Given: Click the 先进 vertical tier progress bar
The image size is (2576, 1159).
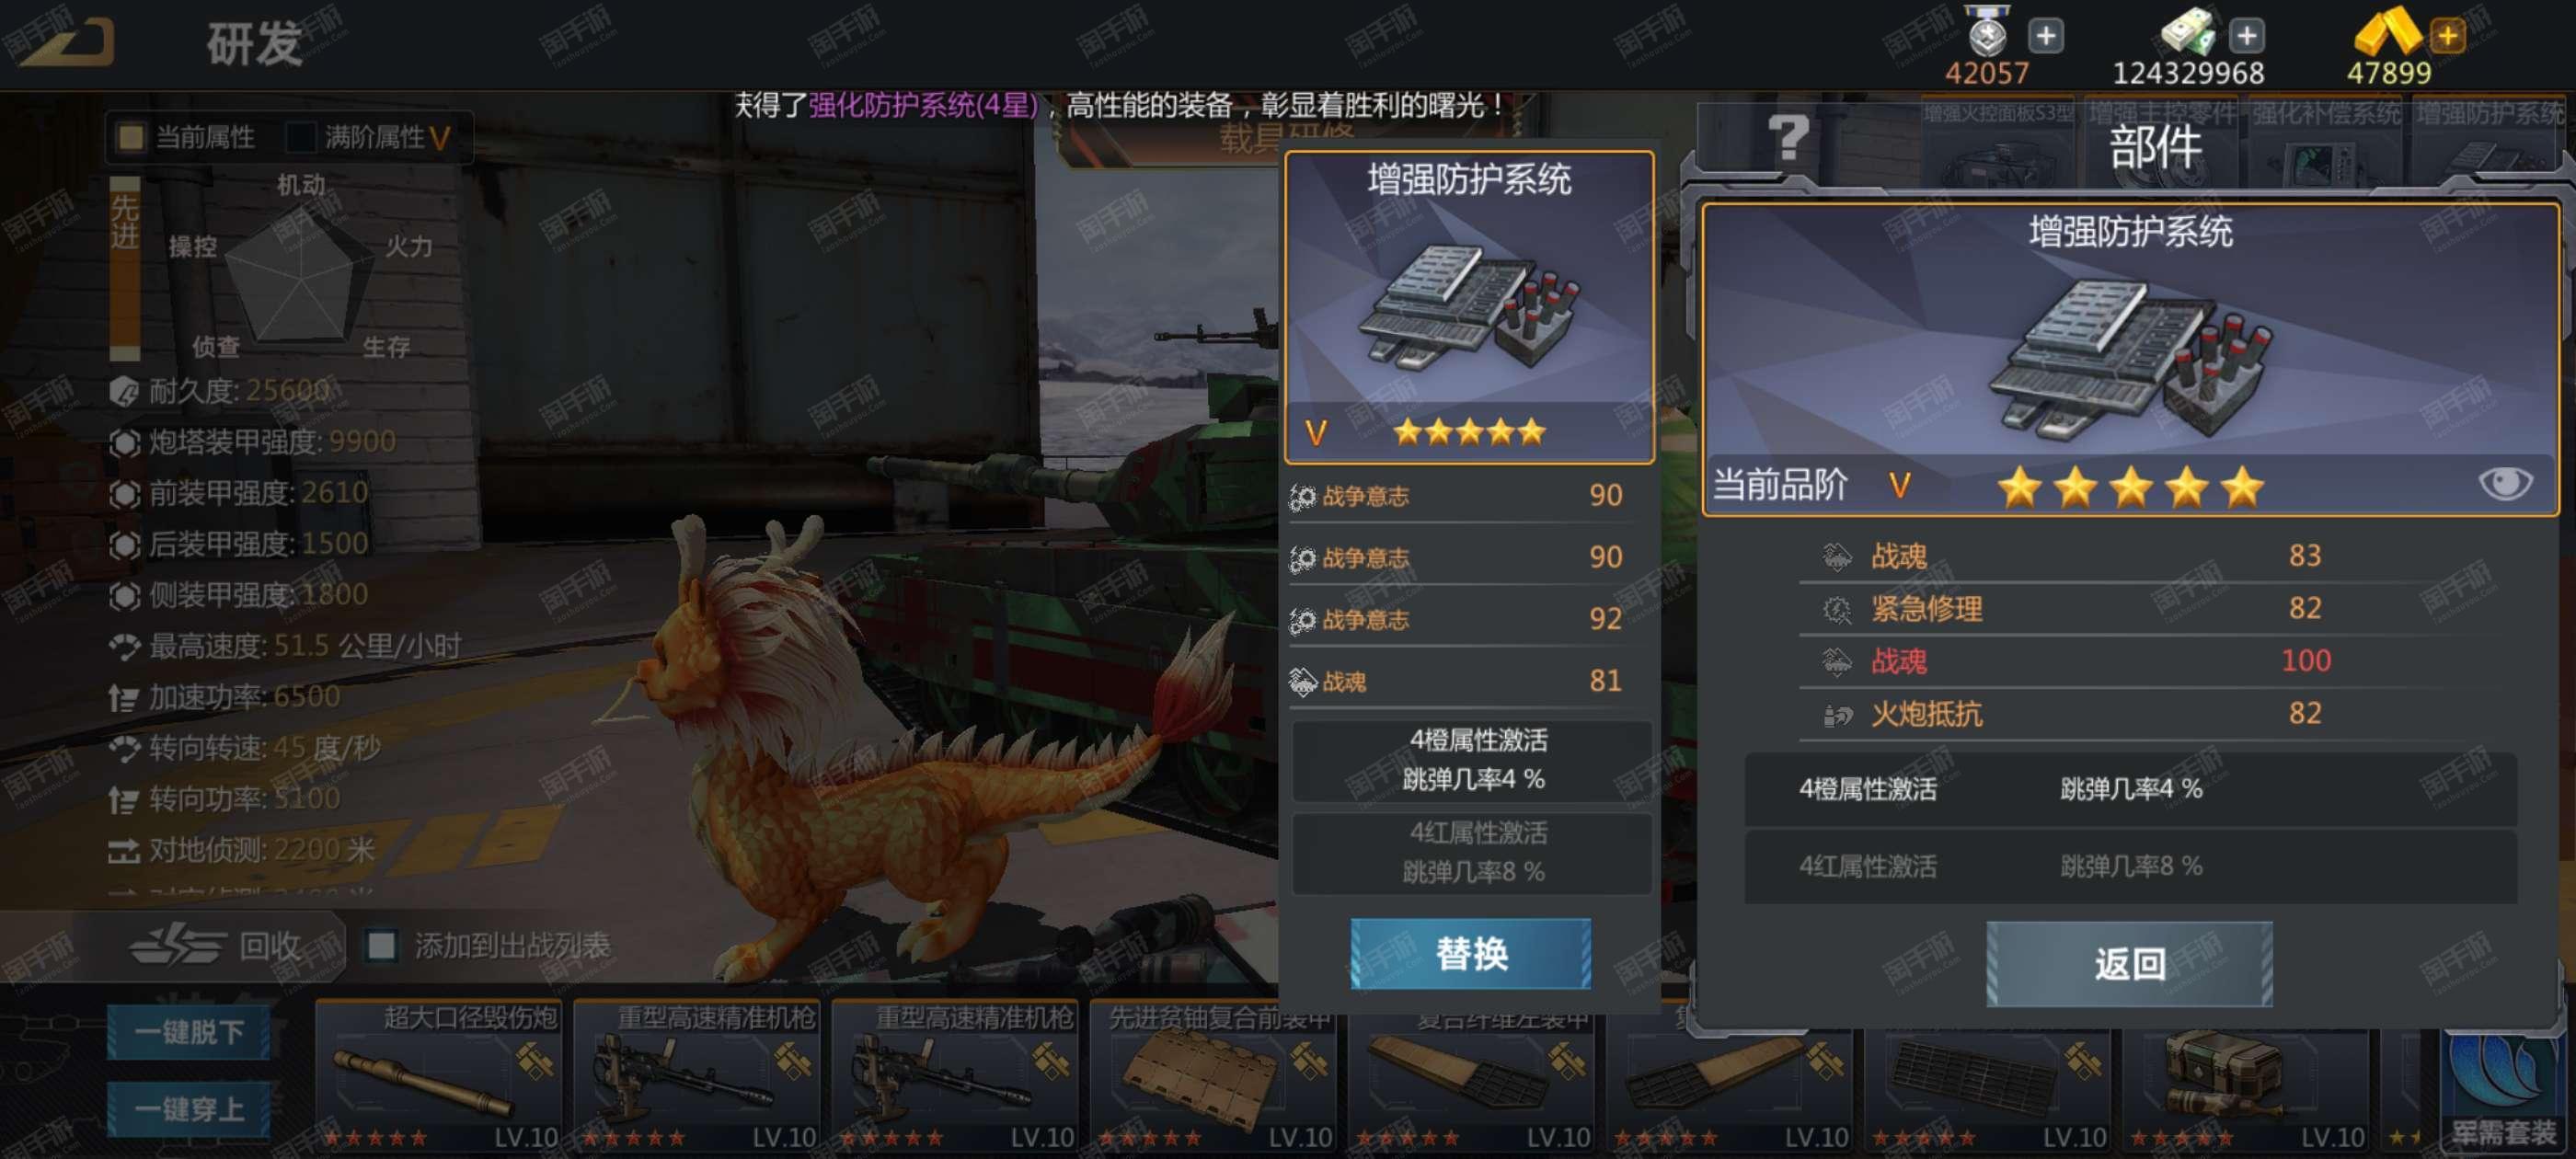Looking at the screenshot, I should (125, 268).
